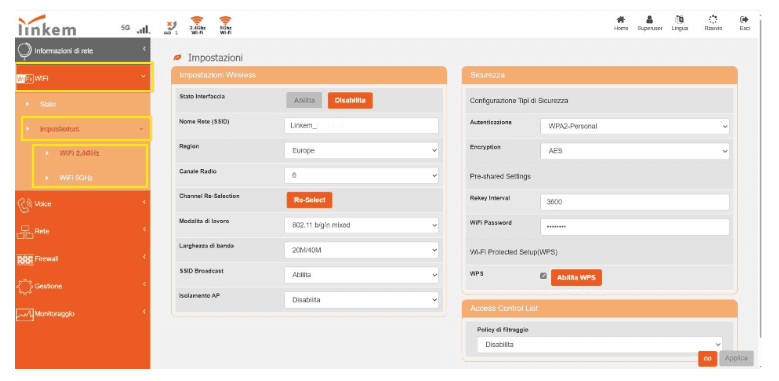
Task: Expand the Voice sidebar menu
Action: 82,204
